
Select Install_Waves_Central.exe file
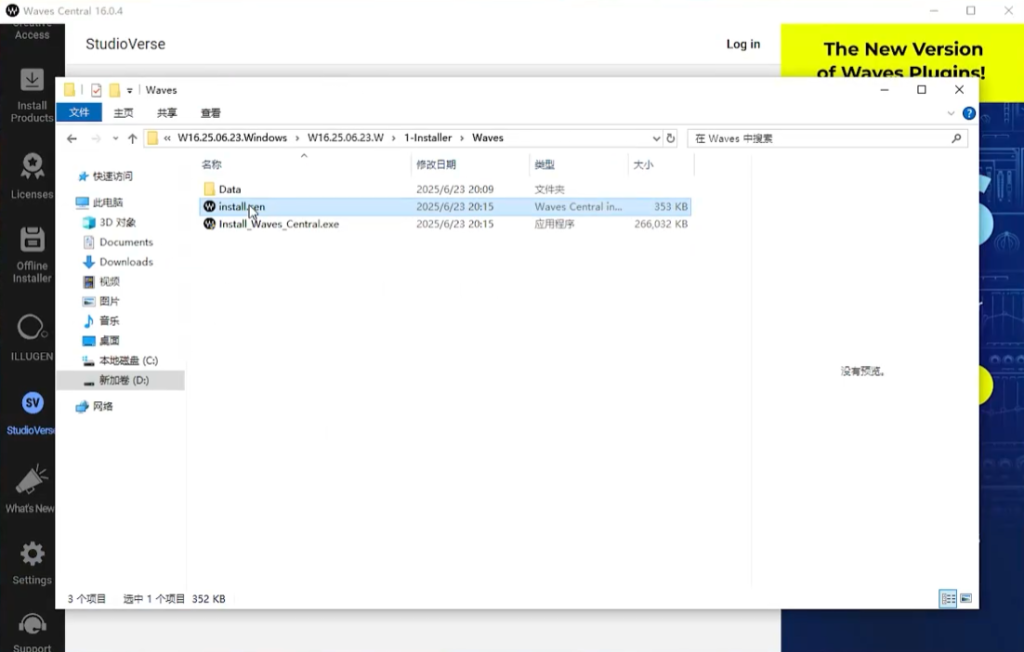(279, 224)
